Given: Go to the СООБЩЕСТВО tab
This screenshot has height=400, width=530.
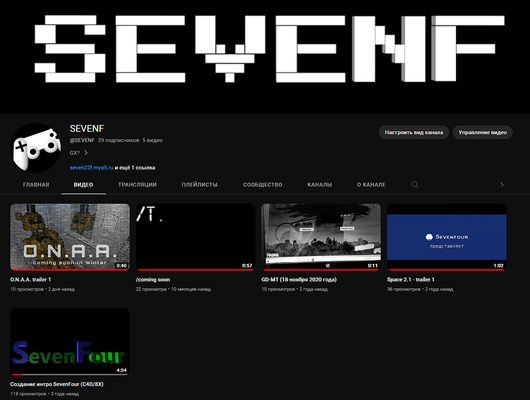Looking at the screenshot, I should pyautogui.click(x=262, y=185).
